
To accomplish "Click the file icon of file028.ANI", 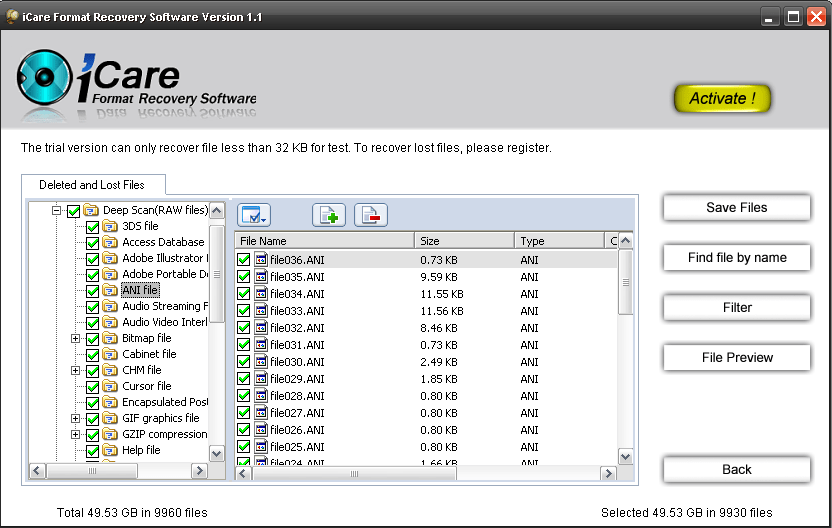I will [261, 395].
